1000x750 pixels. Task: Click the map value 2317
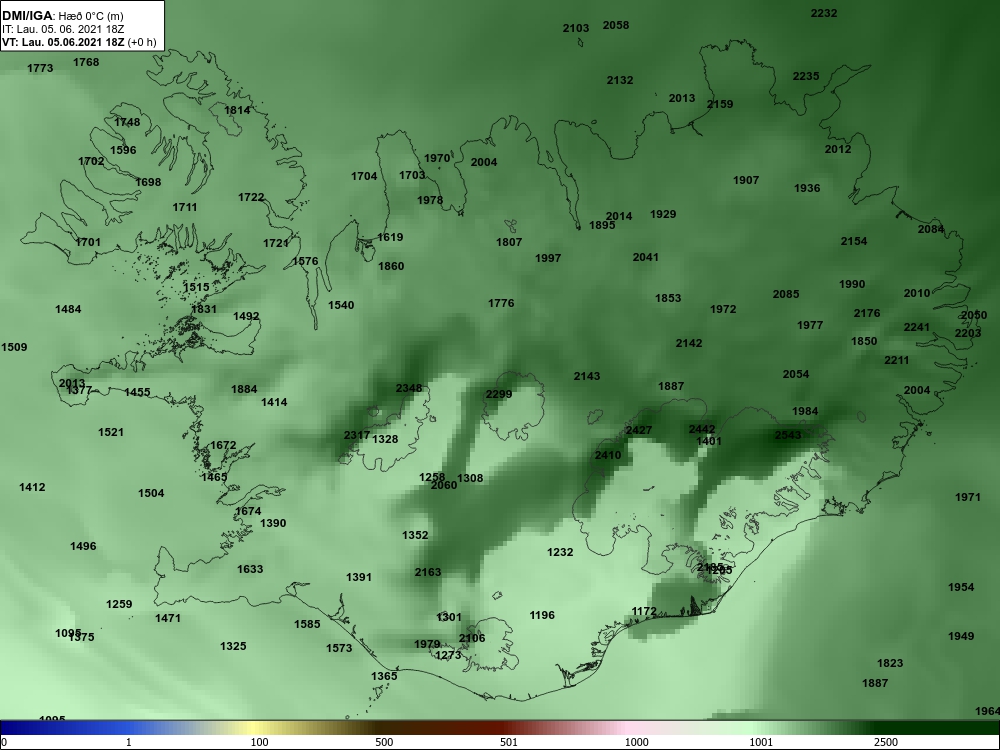coord(357,436)
